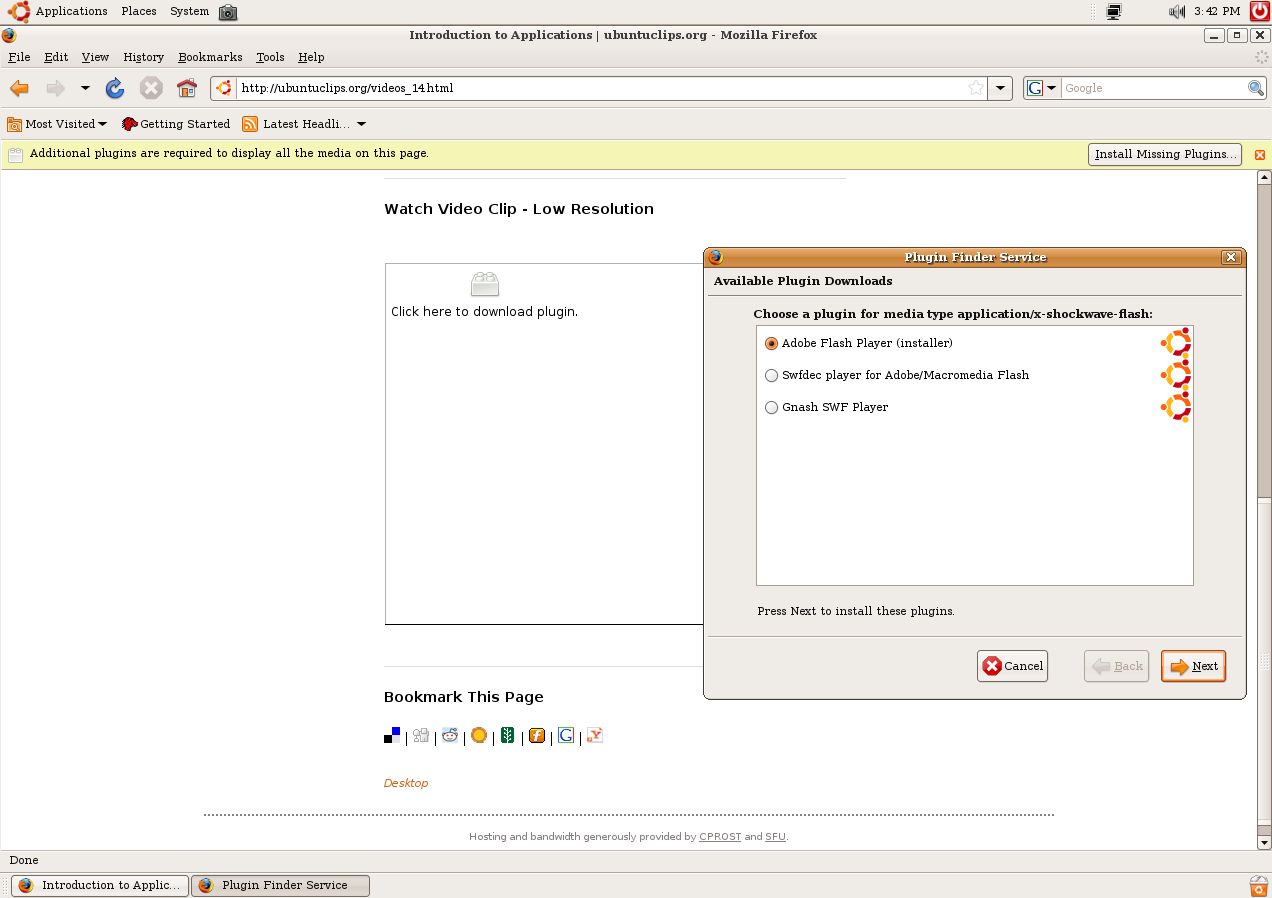
Task: Click the greyed-out Forward arrow
Action: (x=56, y=88)
